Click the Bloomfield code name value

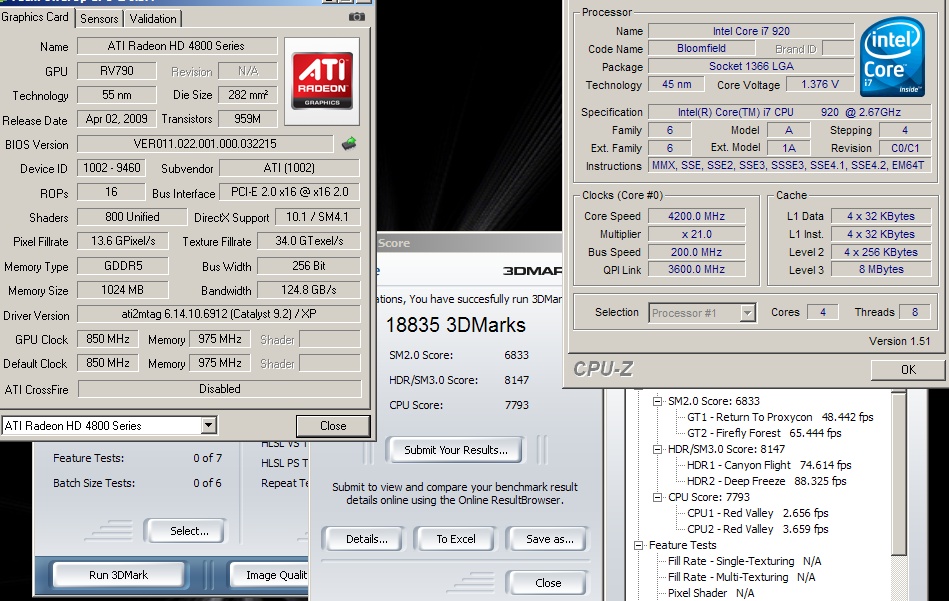click(701, 48)
